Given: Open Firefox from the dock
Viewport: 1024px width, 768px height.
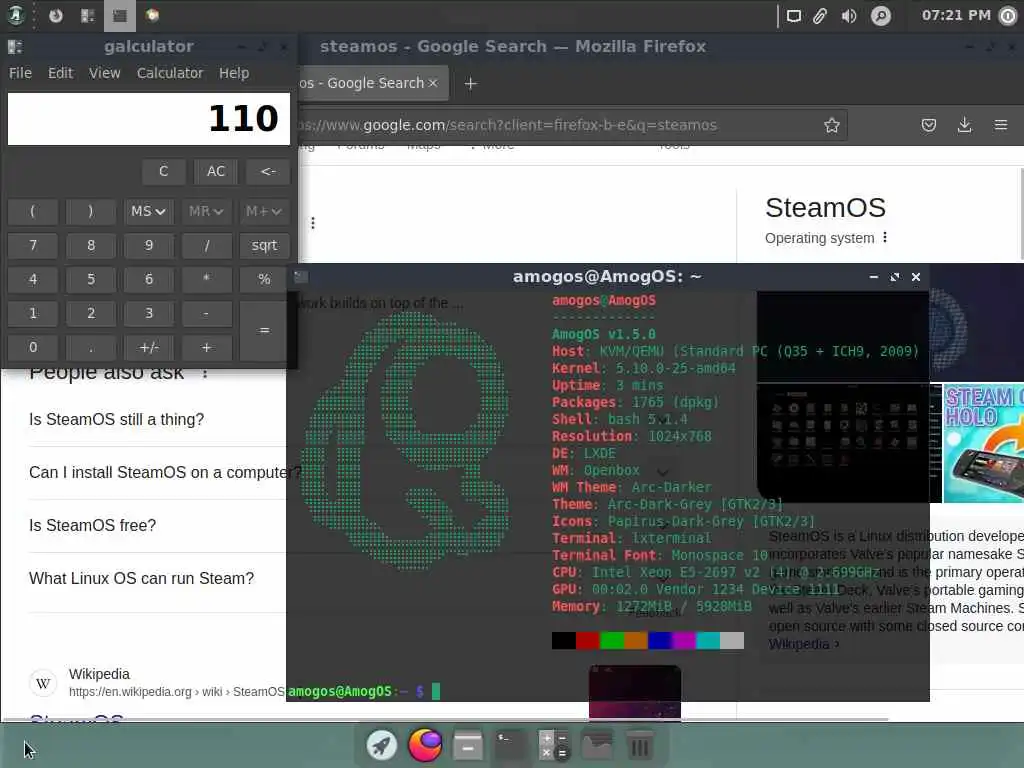Looking at the screenshot, I should point(425,744).
